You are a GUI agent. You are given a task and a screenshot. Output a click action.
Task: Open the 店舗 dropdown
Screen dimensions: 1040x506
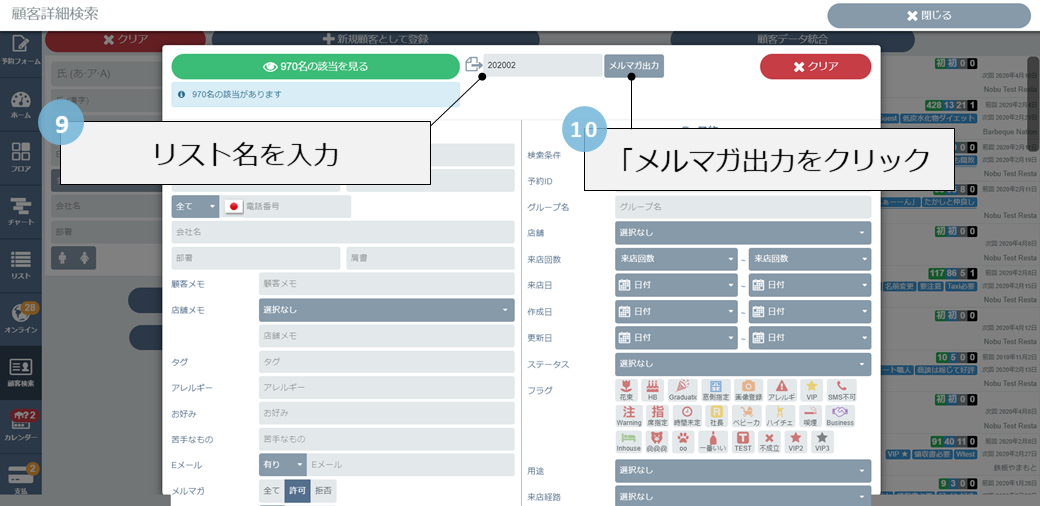click(742, 233)
